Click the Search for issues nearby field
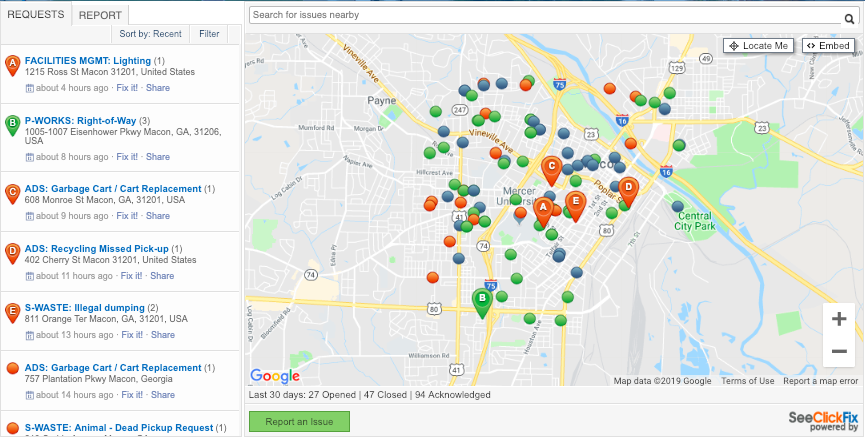 point(546,15)
